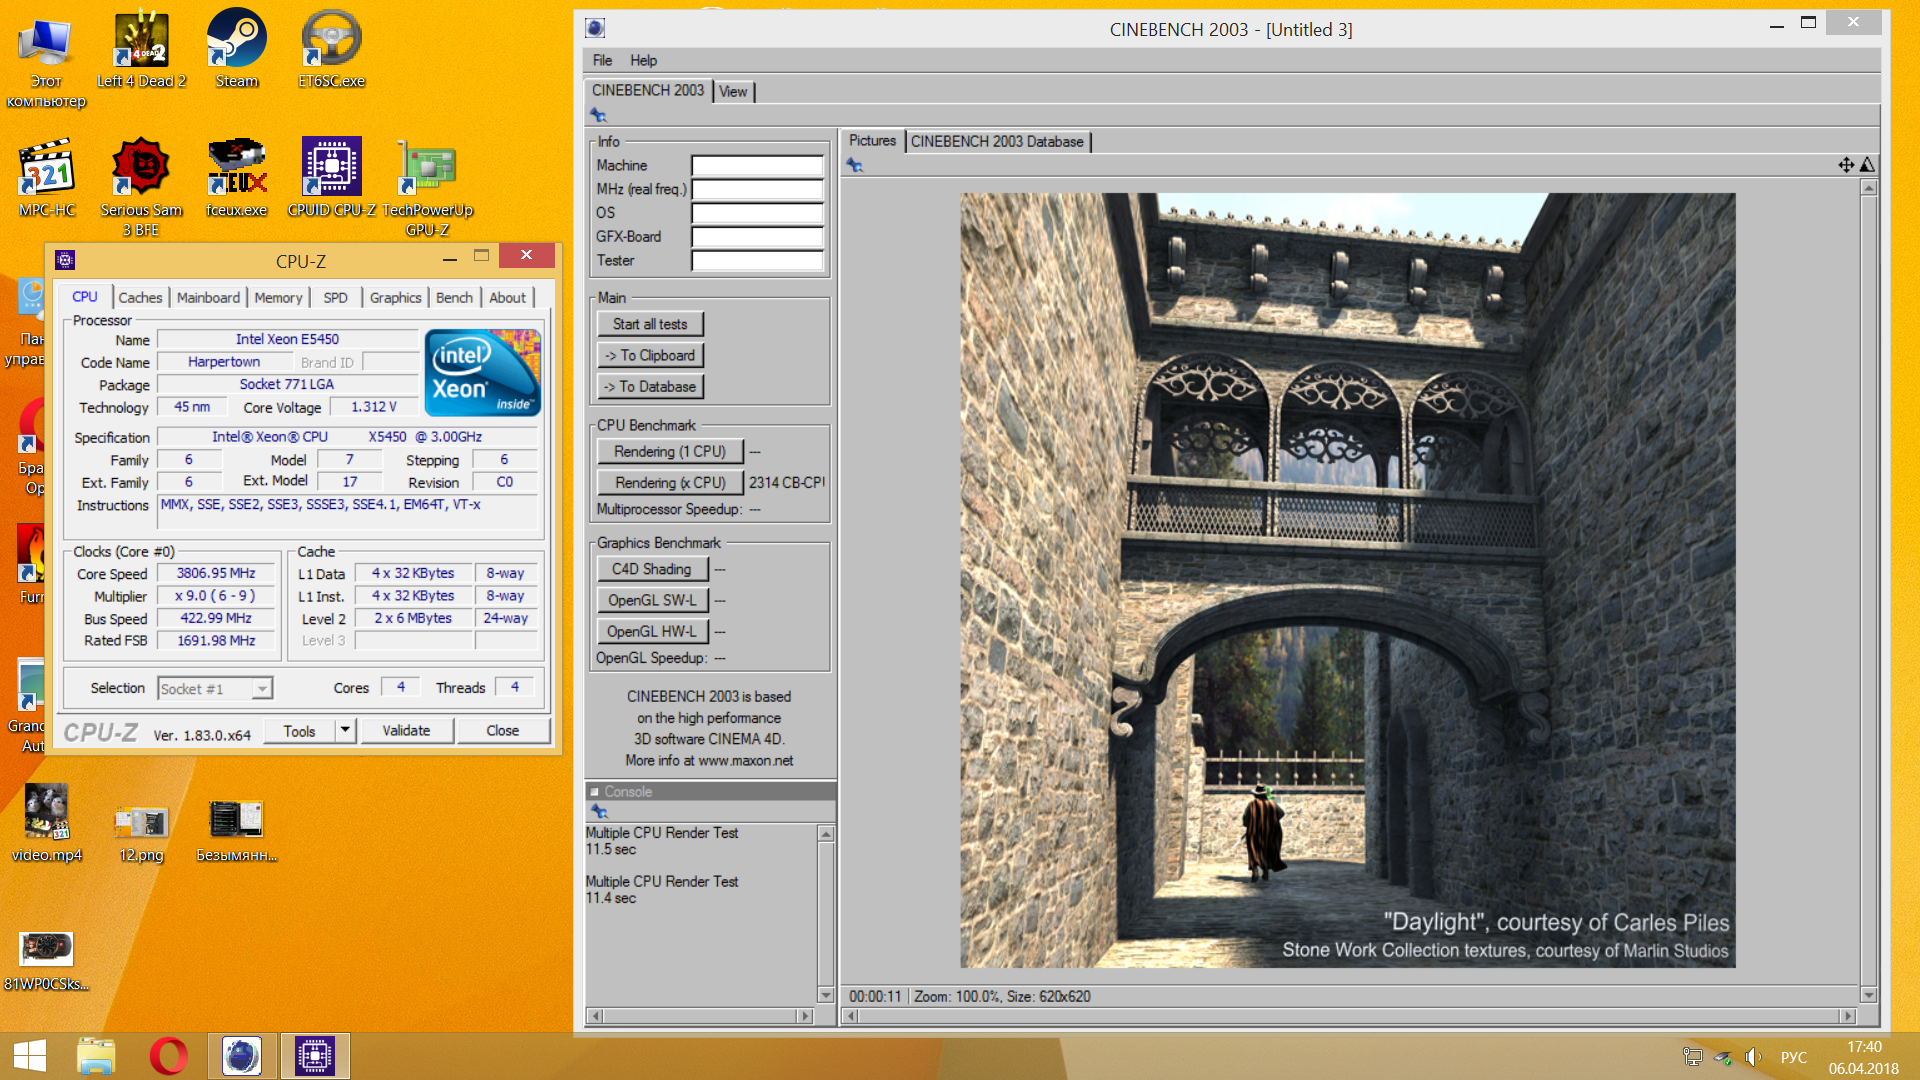Click the pin icon in Console panel
This screenshot has height=1080, width=1920.
[599, 811]
